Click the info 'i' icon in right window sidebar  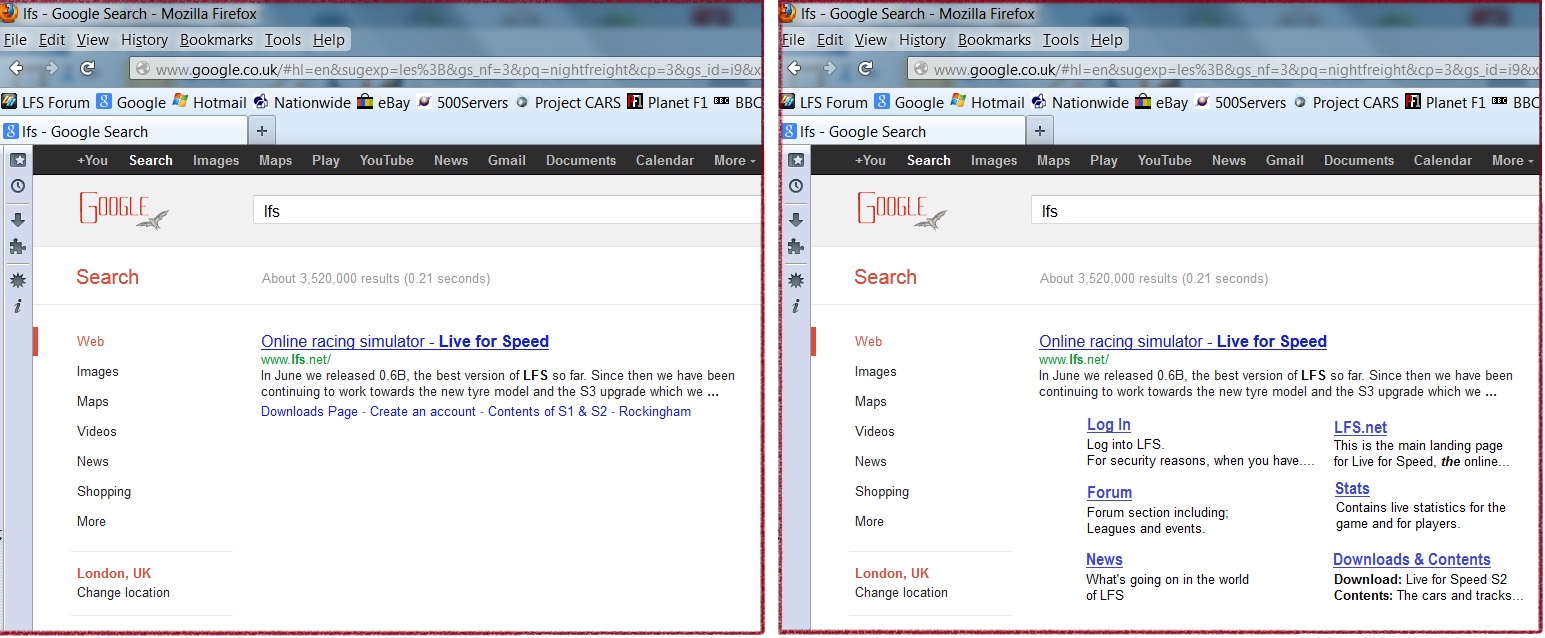(x=796, y=306)
